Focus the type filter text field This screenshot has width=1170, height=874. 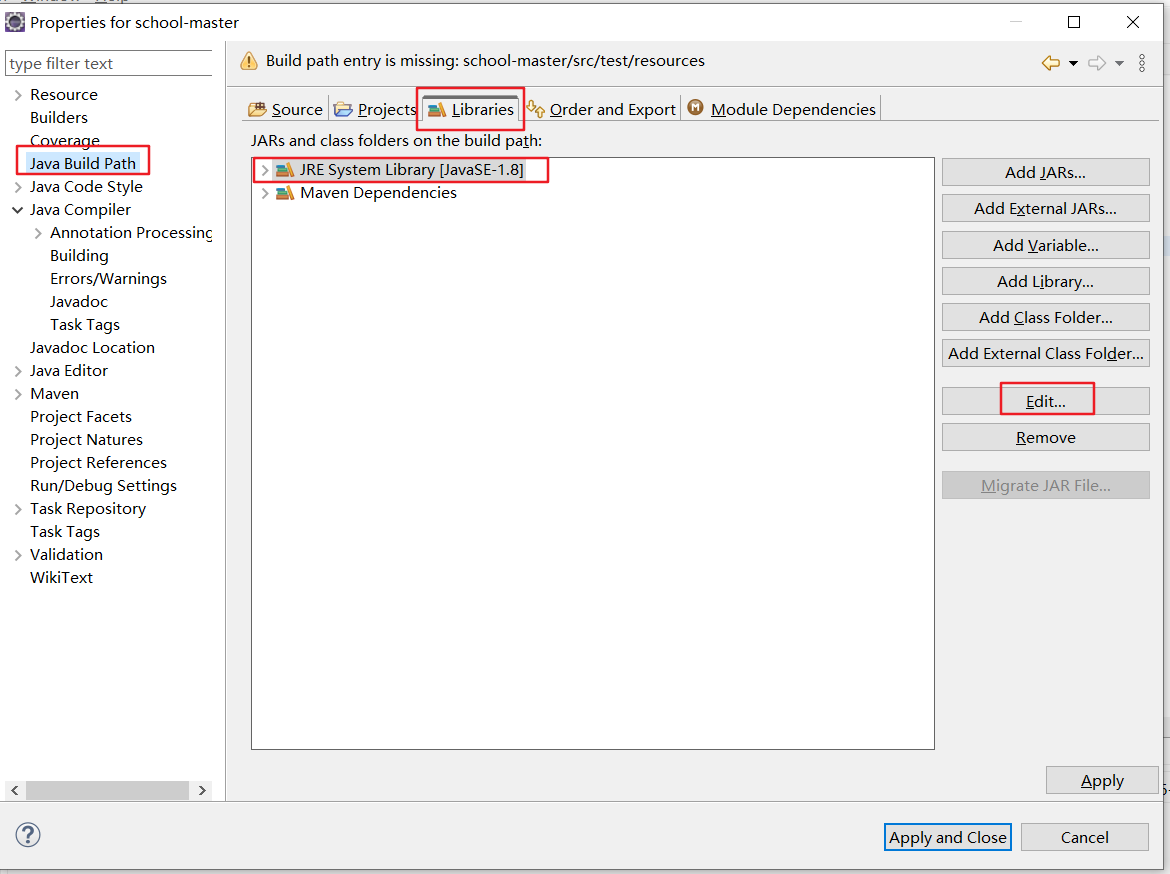pyautogui.click(x=108, y=63)
